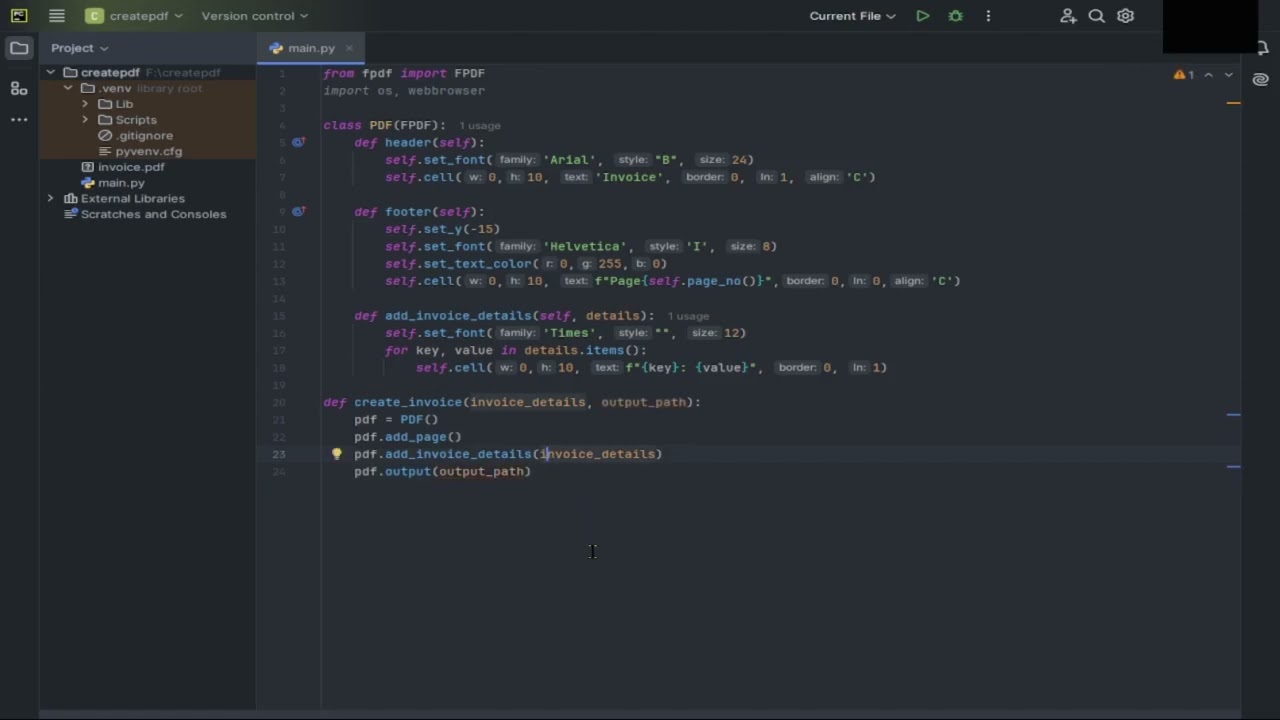Show more tool windows ellipsis
Image resolution: width=1280 pixels, height=720 pixels.
(19, 119)
